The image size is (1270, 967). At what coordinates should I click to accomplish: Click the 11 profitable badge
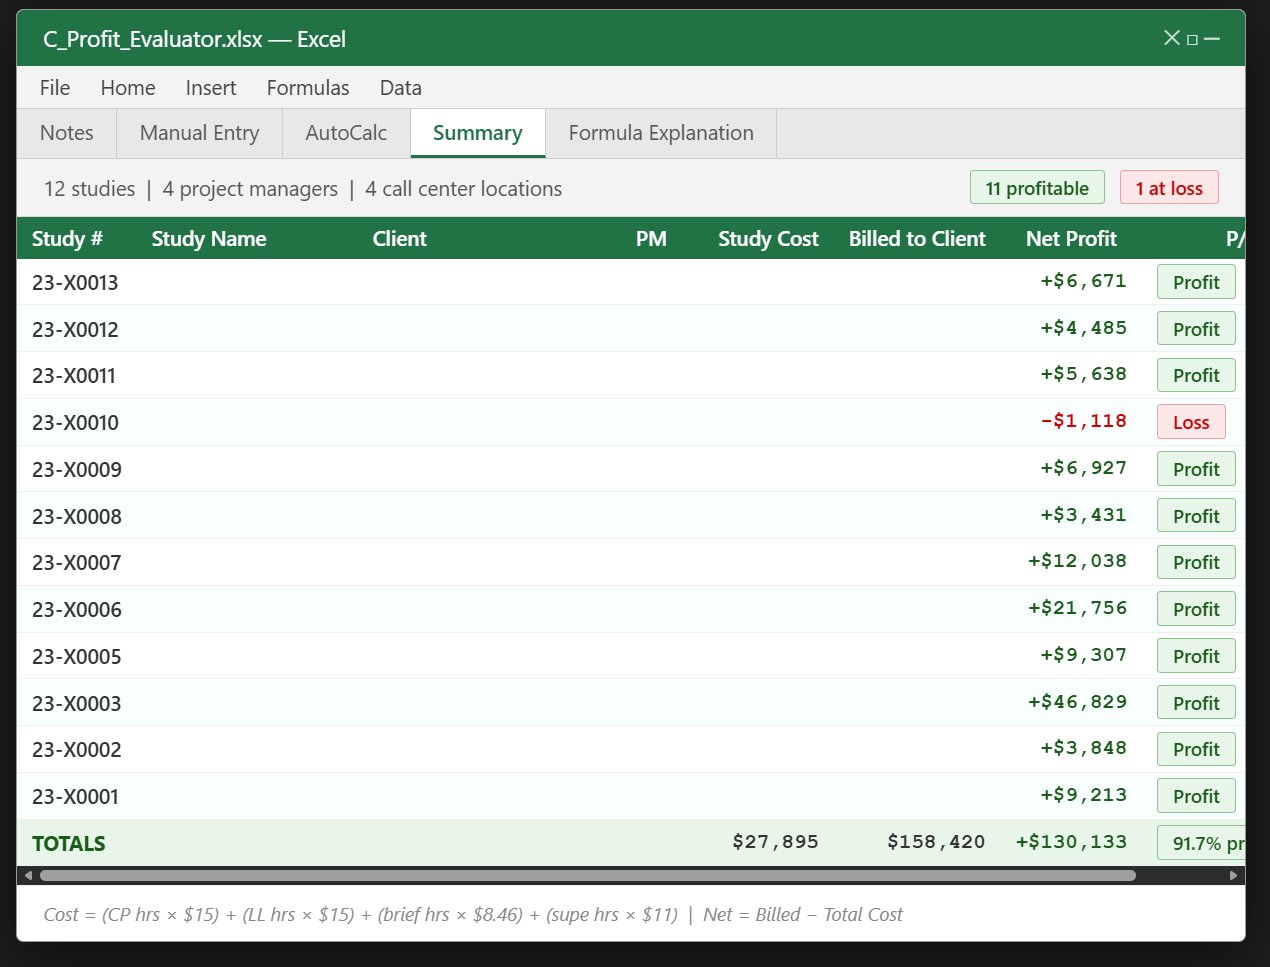1037,188
